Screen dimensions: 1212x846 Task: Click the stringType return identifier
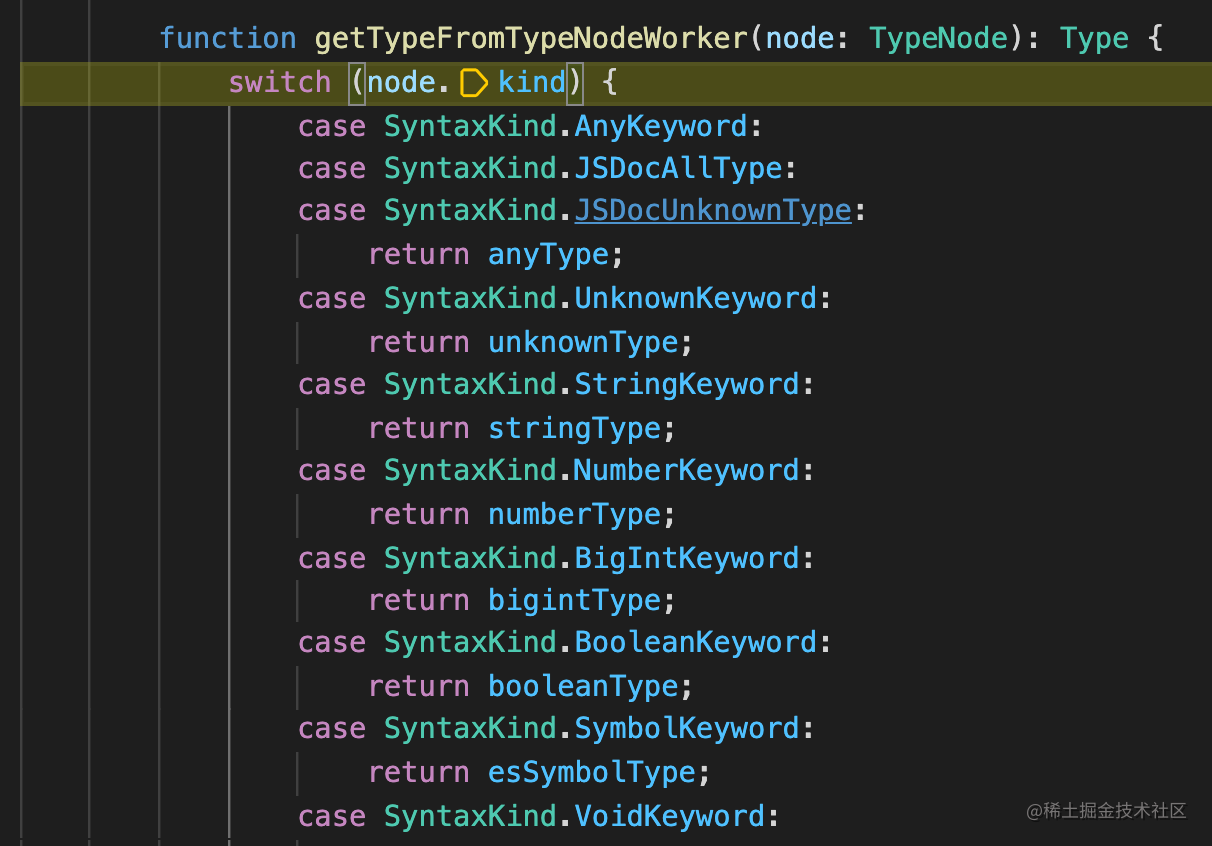[574, 428]
